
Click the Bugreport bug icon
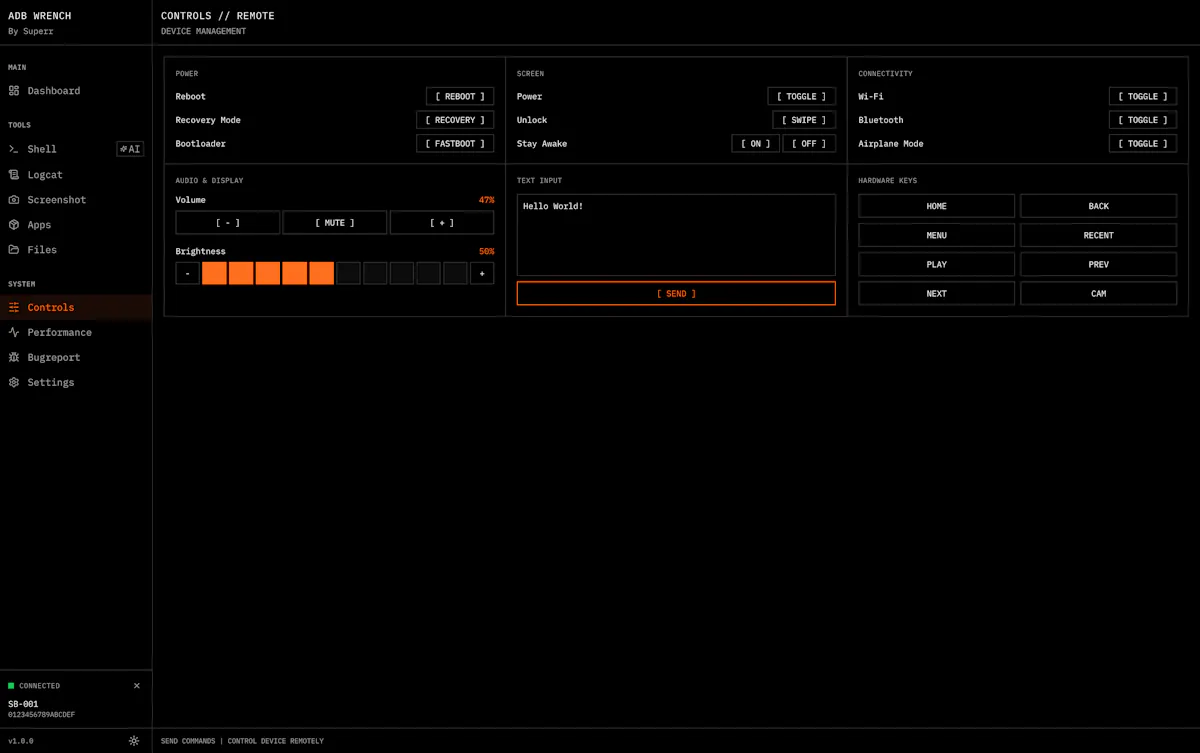(x=14, y=357)
